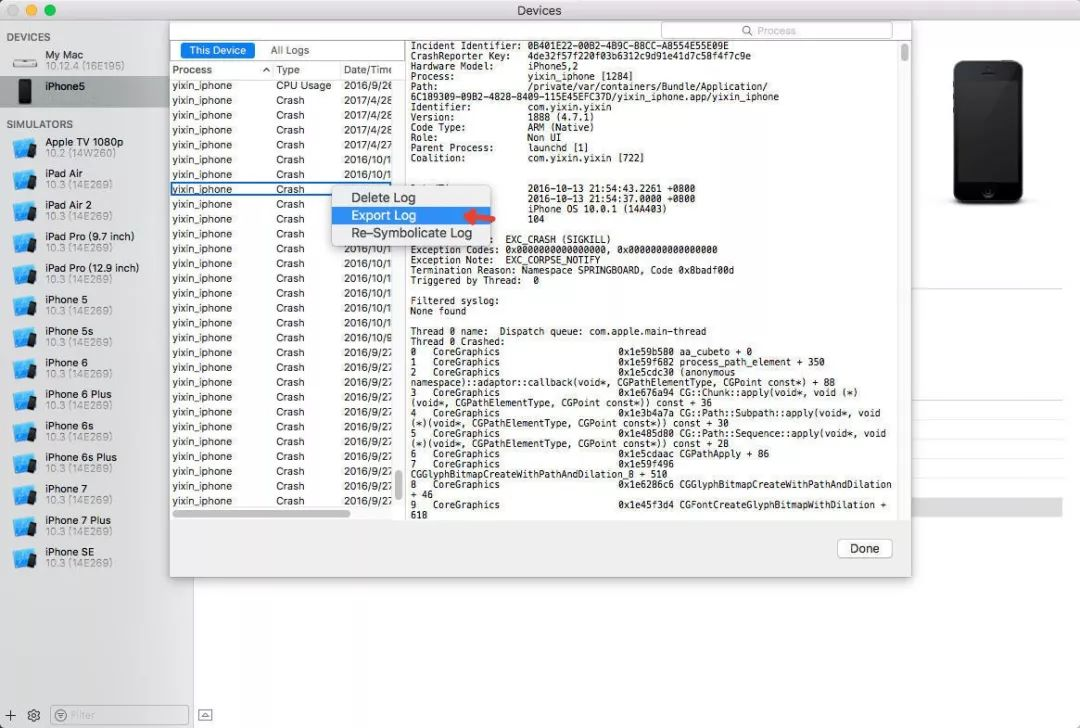
Task: Click the iPhone 6 Plus simulator icon
Action: point(25,400)
